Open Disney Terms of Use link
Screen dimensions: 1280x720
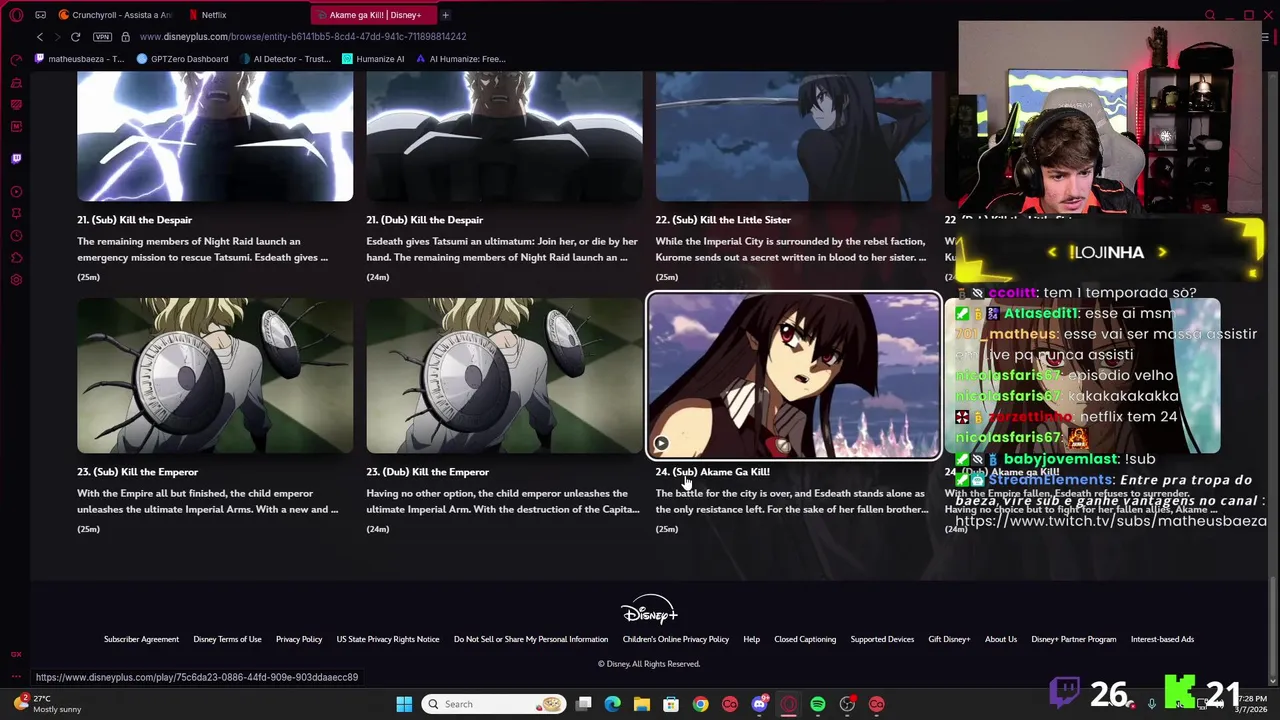click(x=227, y=640)
